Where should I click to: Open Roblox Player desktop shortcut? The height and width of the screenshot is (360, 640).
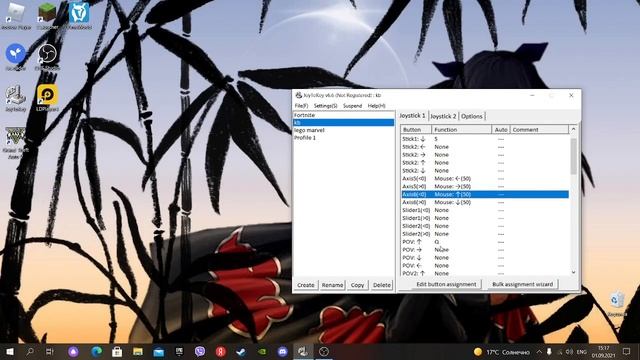coord(16,16)
